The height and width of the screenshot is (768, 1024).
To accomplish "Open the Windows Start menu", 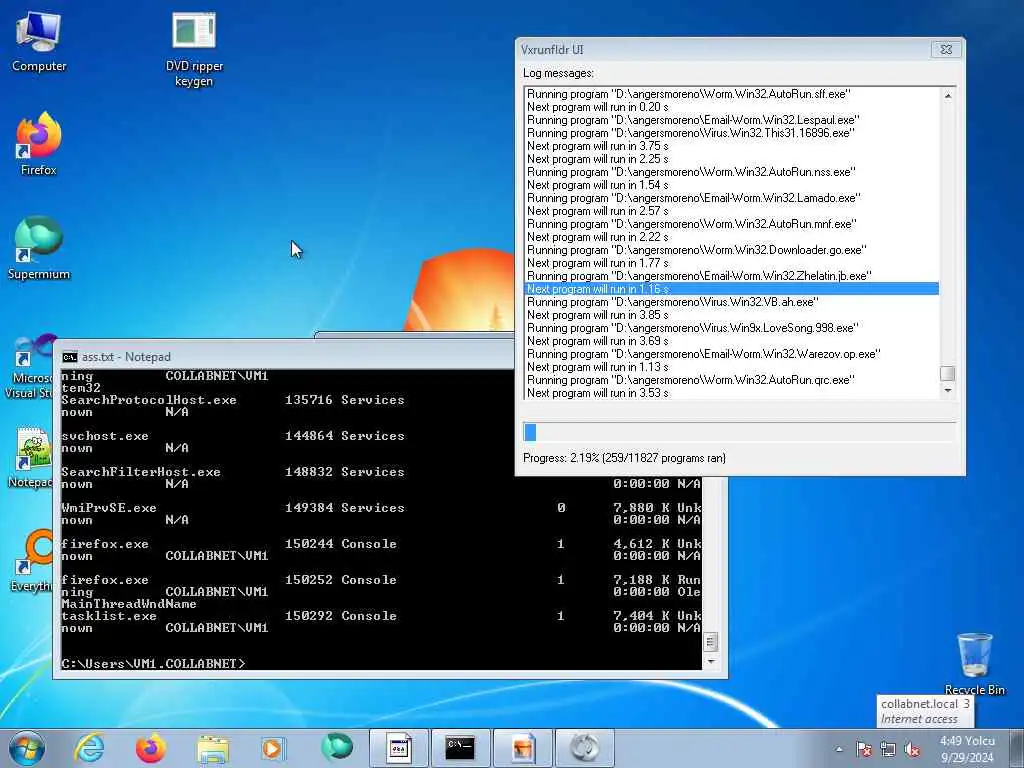I will (x=27, y=748).
